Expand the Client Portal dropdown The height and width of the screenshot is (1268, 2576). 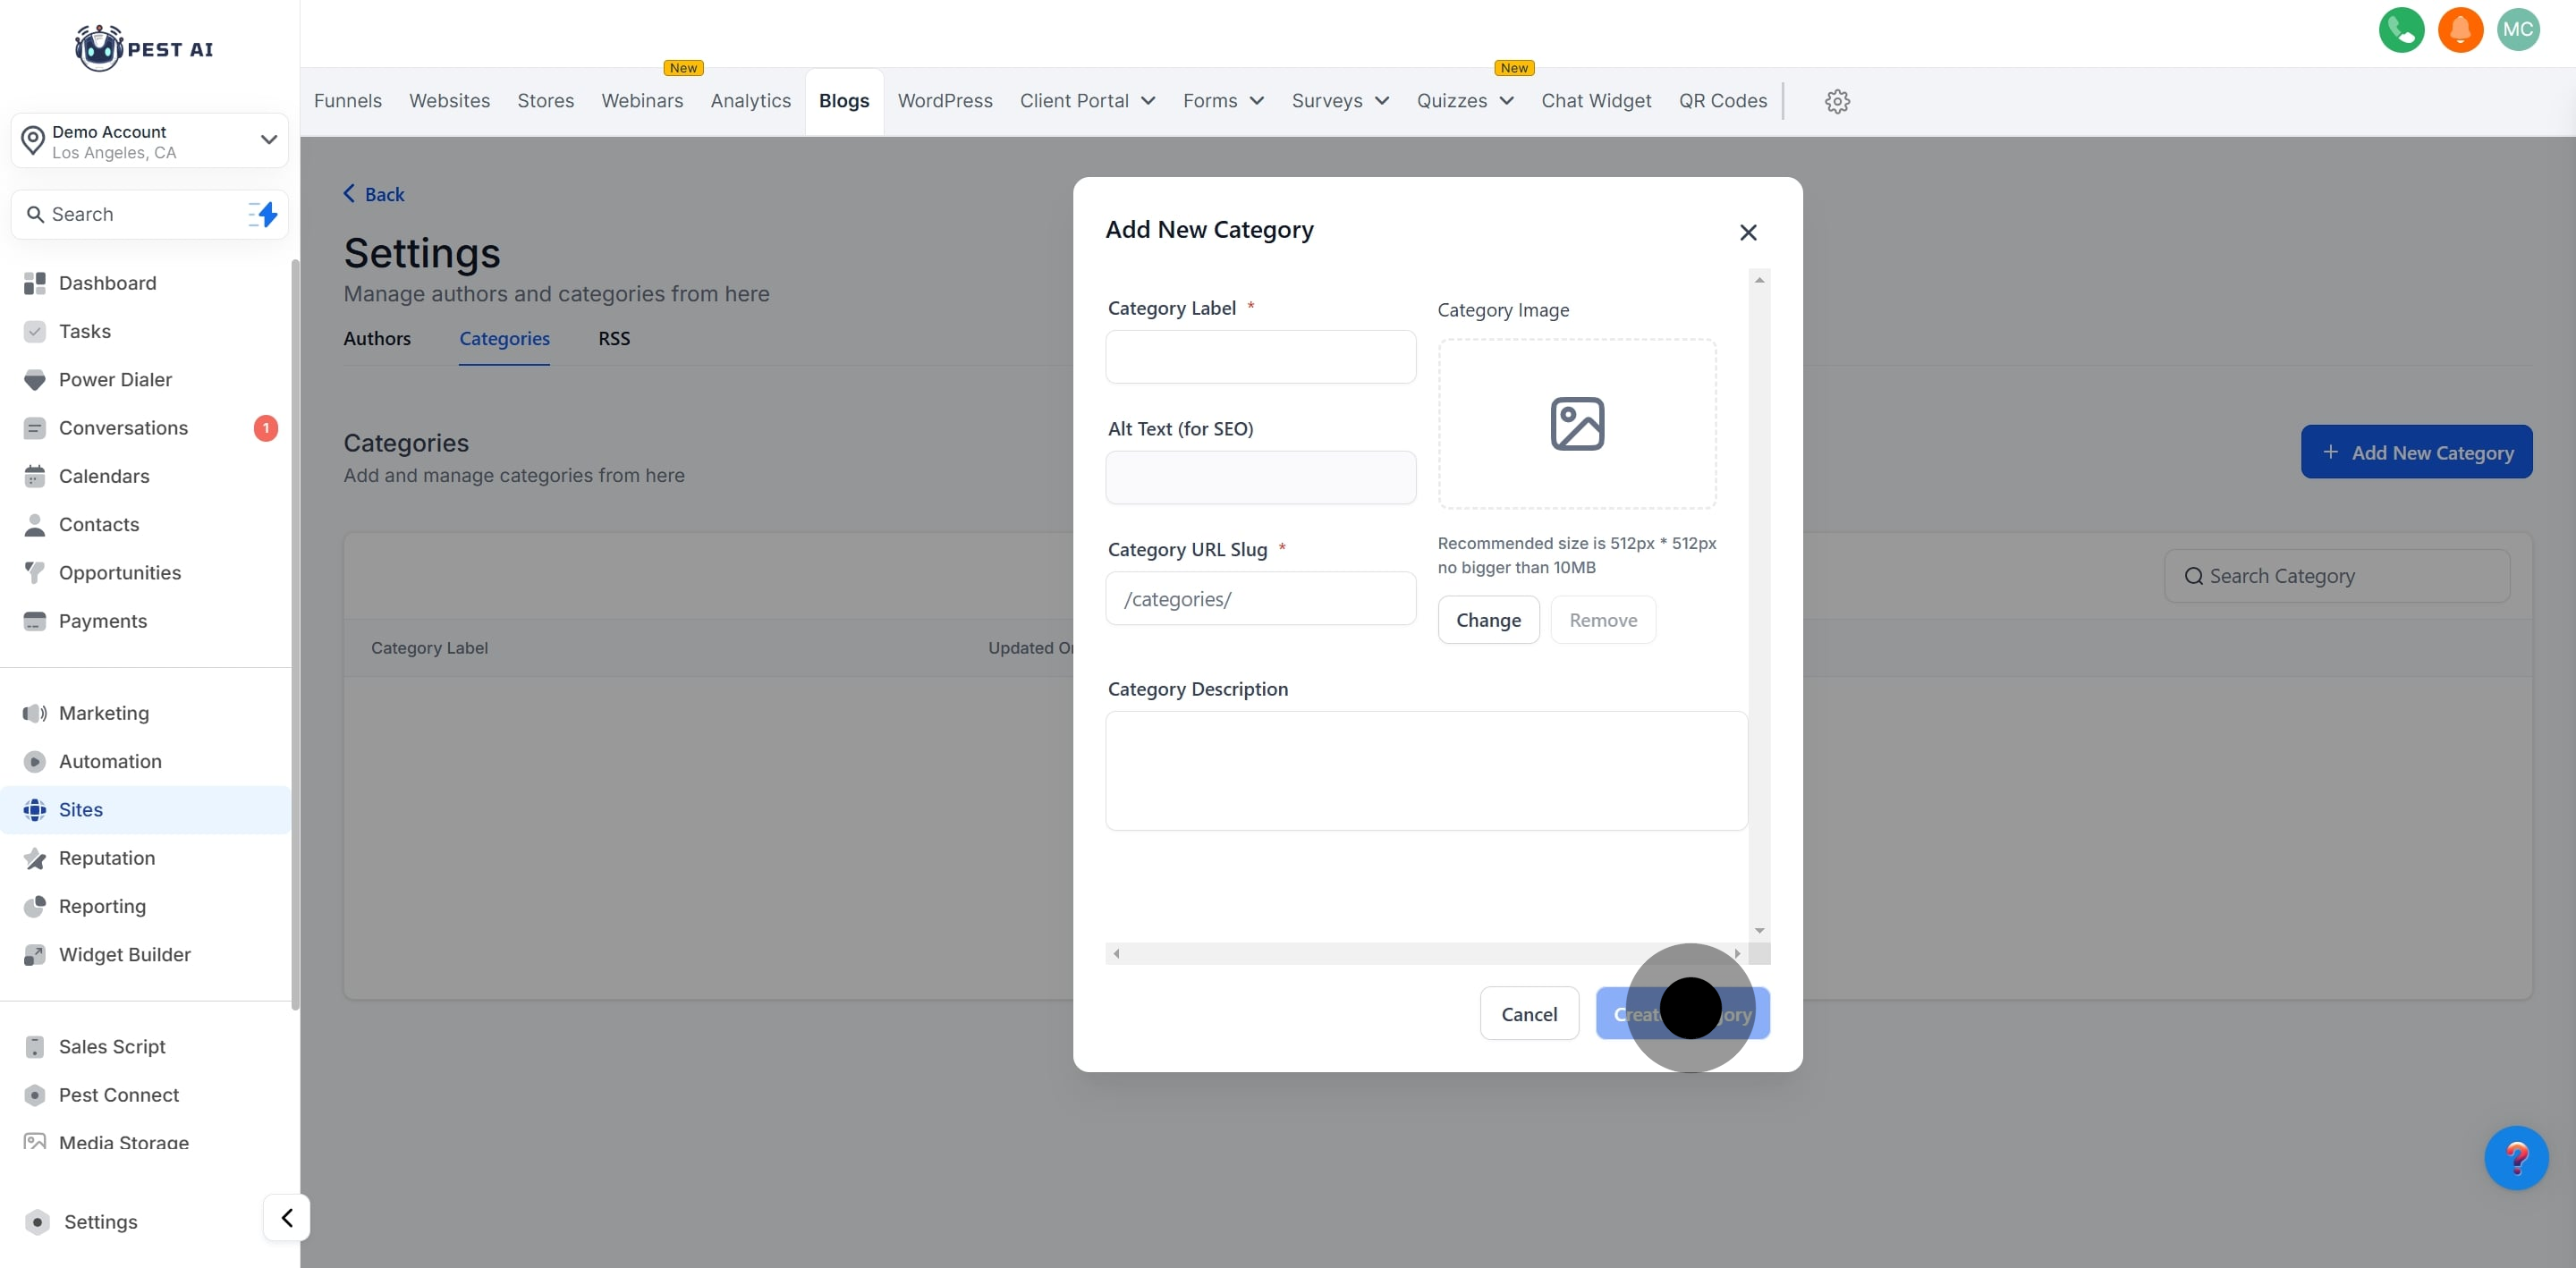click(1087, 101)
